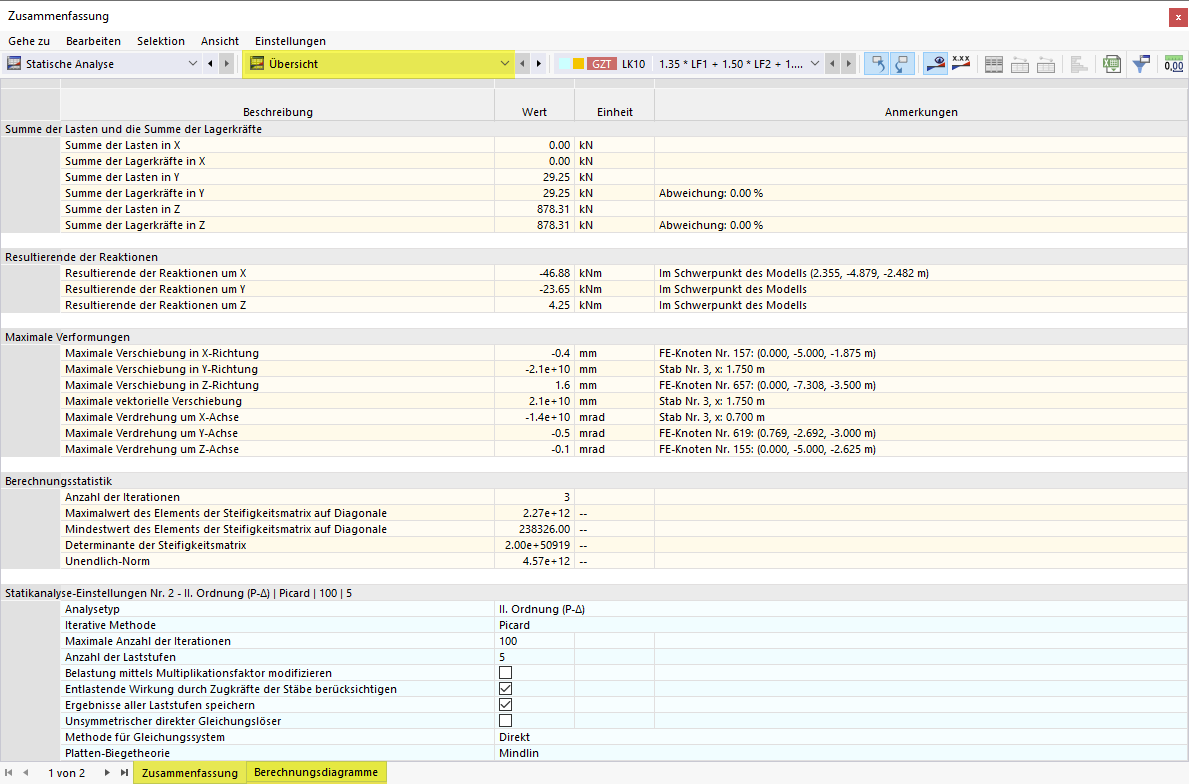Enable Unsymmetrischer direkter Gleichungslöser checkbox

click(x=505, y=720)
